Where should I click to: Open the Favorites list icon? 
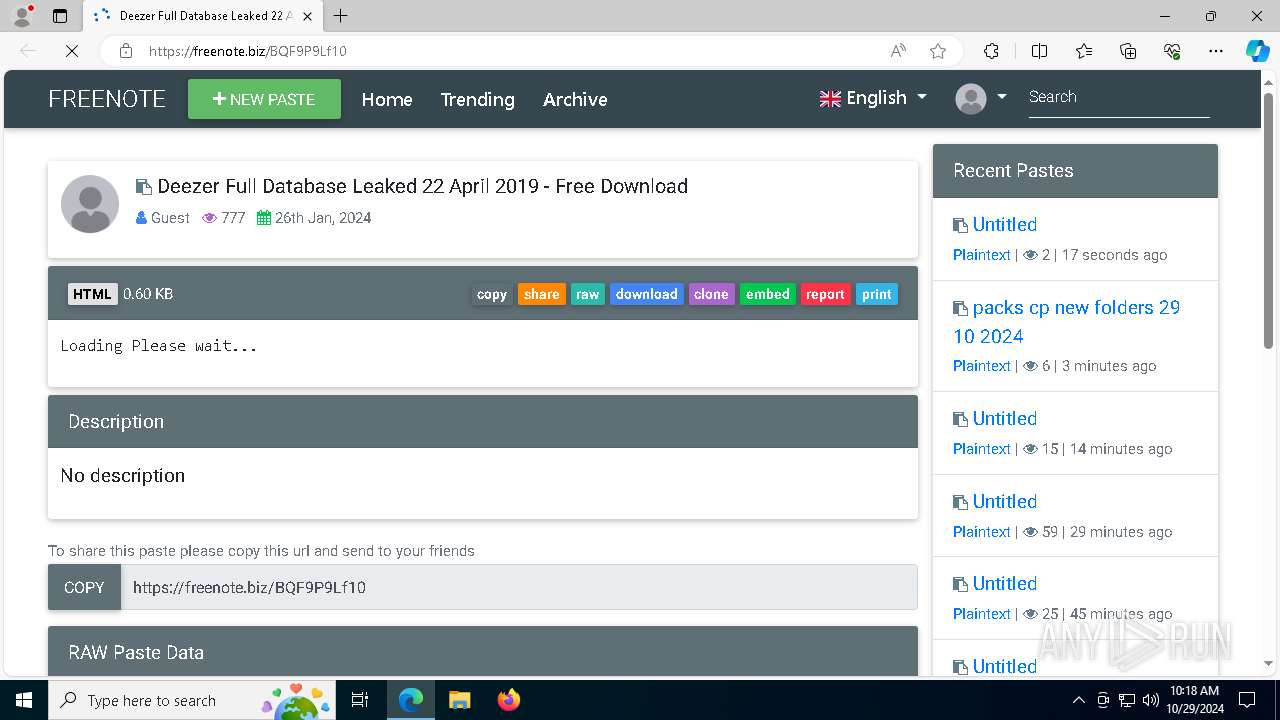click(x=1084, y=51)
